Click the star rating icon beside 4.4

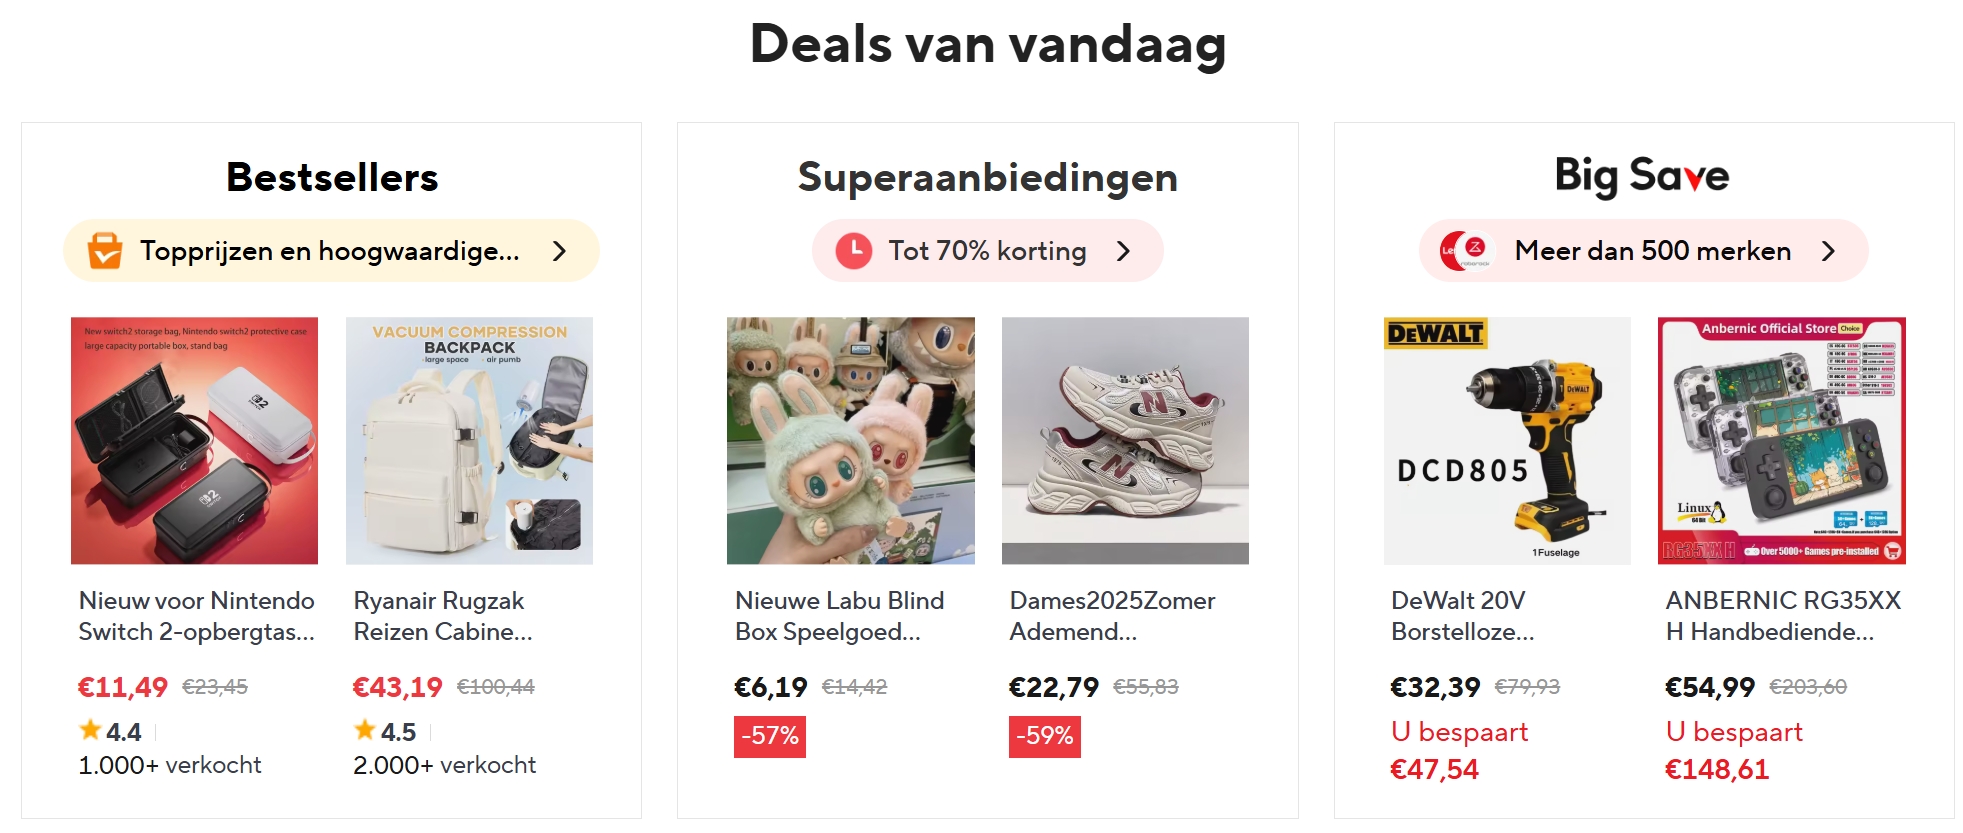(x=90, y=730)
